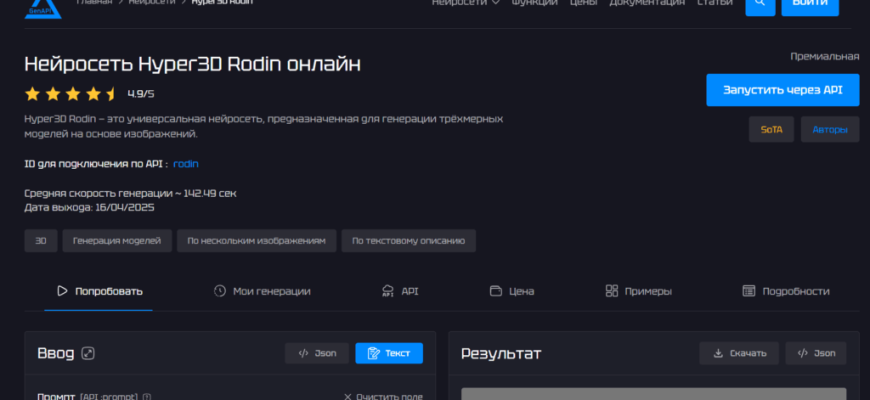Click the GenAPI logo icon
Viewport: 870px width, 400px height.
pos(42,8)
